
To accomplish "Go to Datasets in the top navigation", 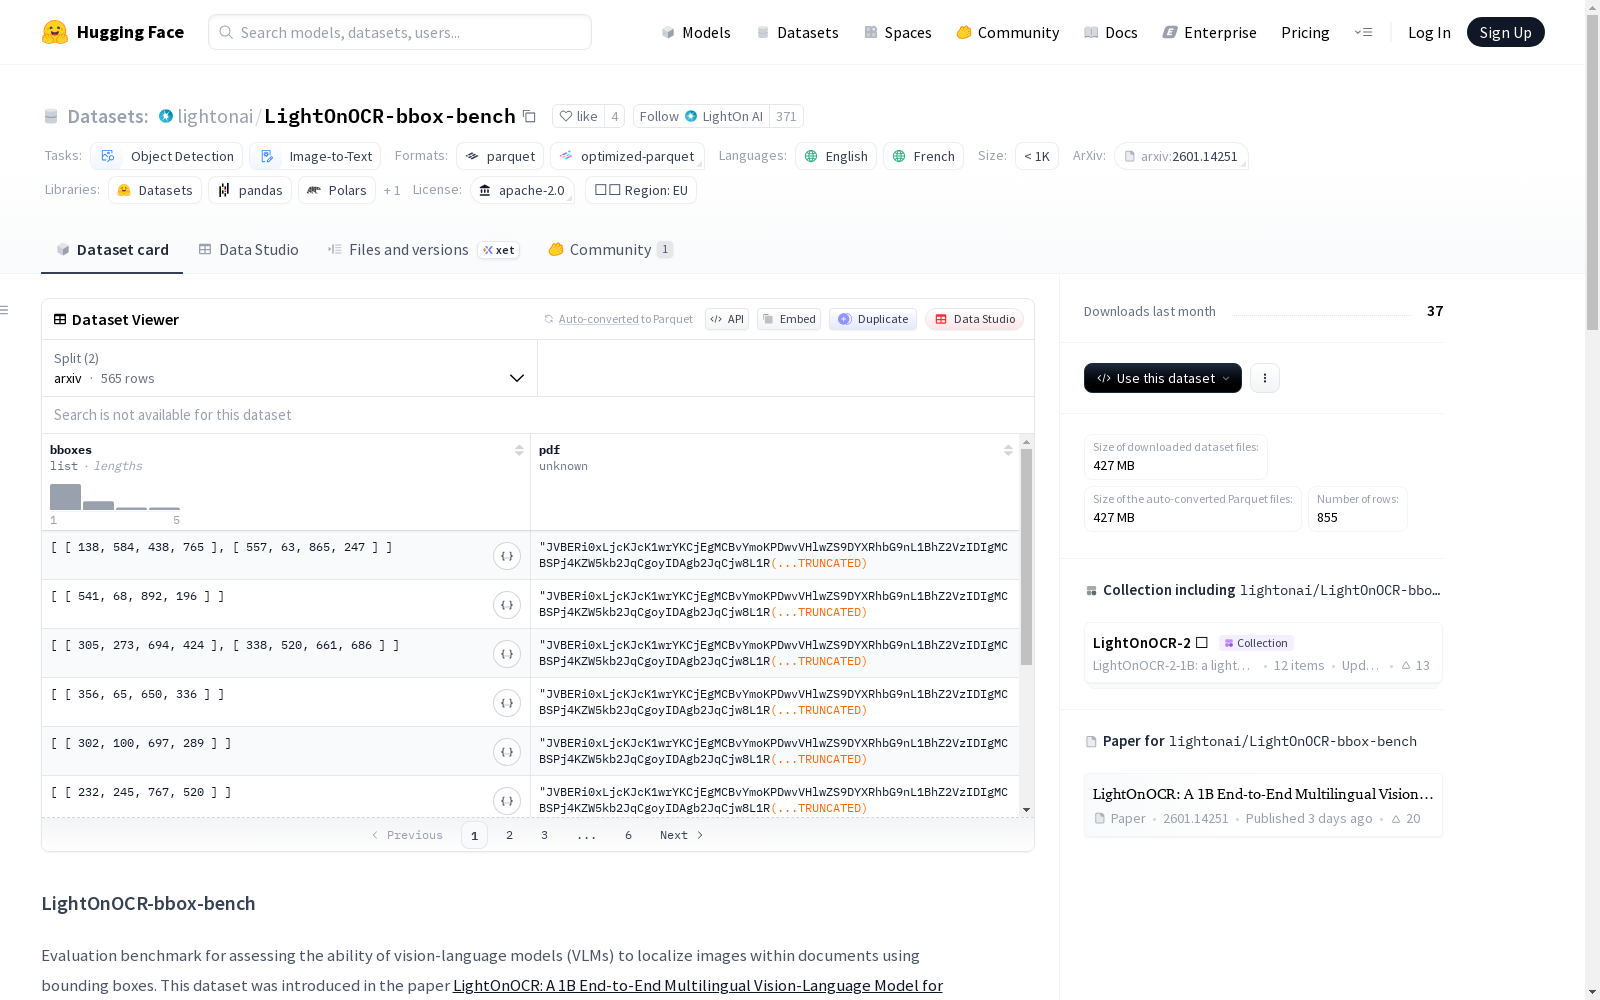I will (797, 32).
